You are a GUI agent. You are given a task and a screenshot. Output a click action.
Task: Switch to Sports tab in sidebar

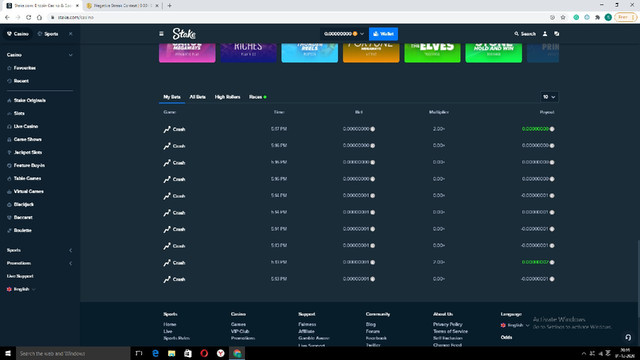pos(48,34)
